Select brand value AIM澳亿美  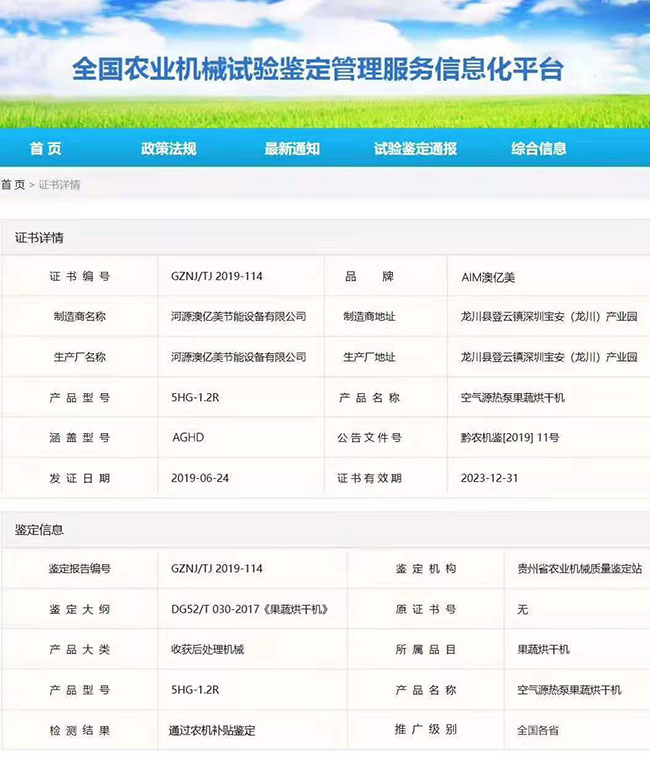[488, 277]
